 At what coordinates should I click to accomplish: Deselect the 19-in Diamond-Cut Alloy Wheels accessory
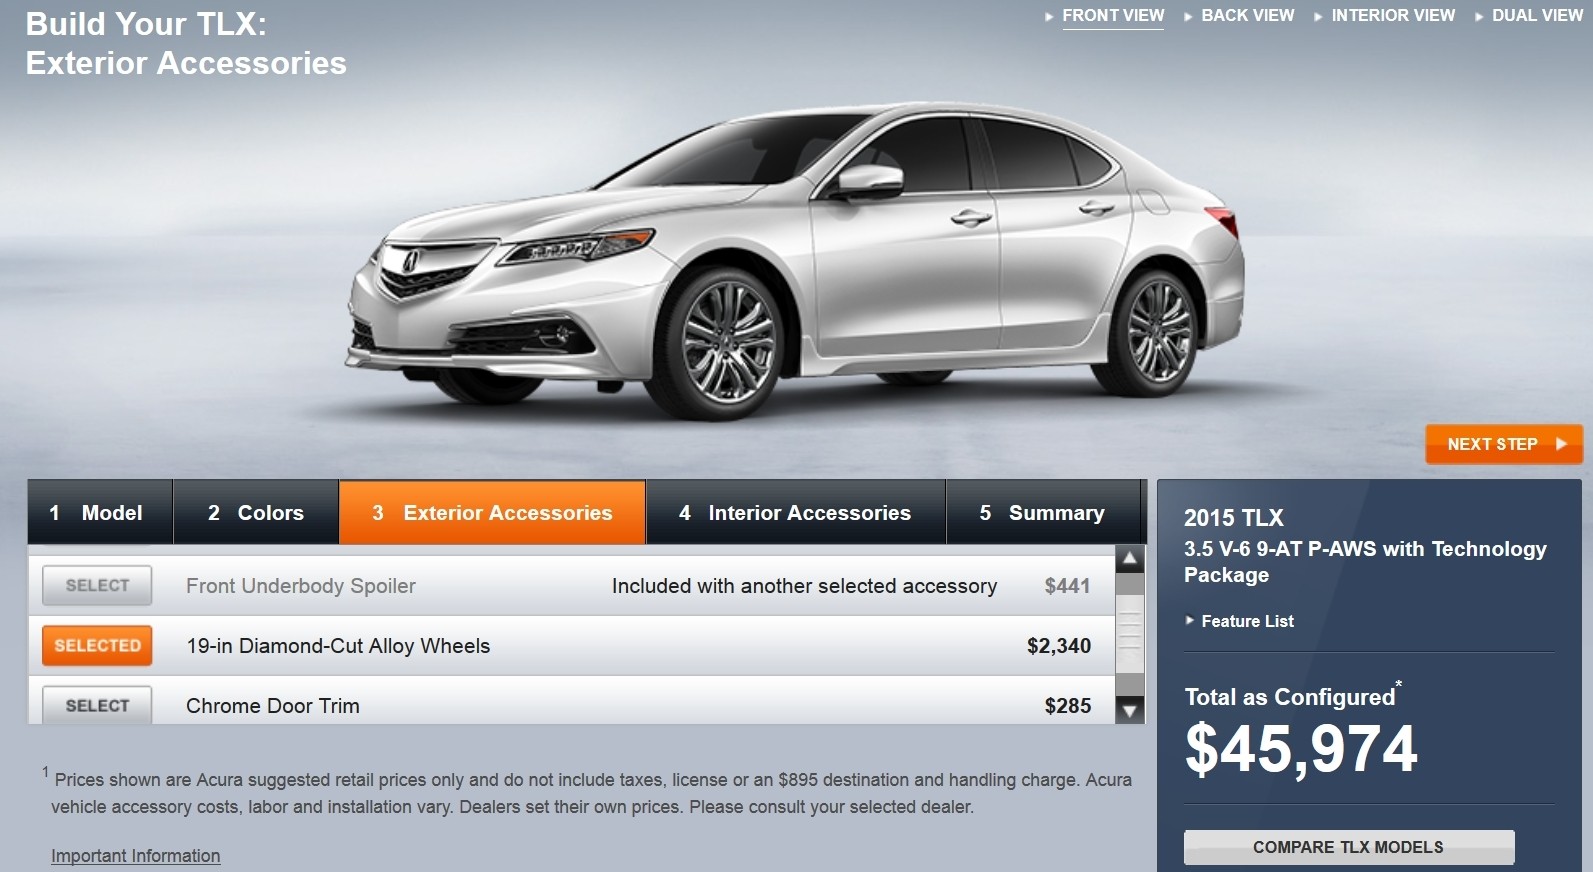pyautogui.click(x=97, y=646)
